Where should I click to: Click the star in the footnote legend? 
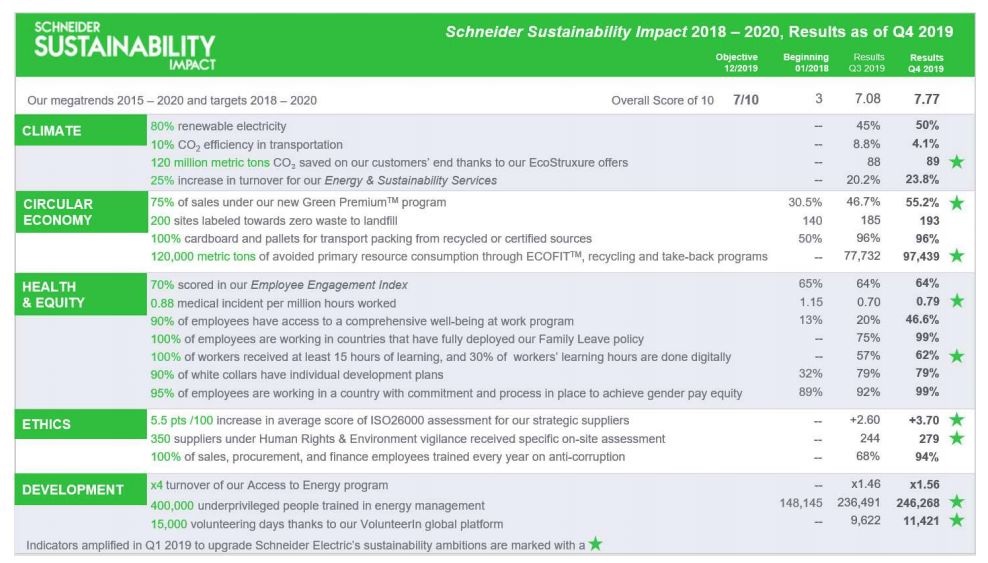click(595, 543)
